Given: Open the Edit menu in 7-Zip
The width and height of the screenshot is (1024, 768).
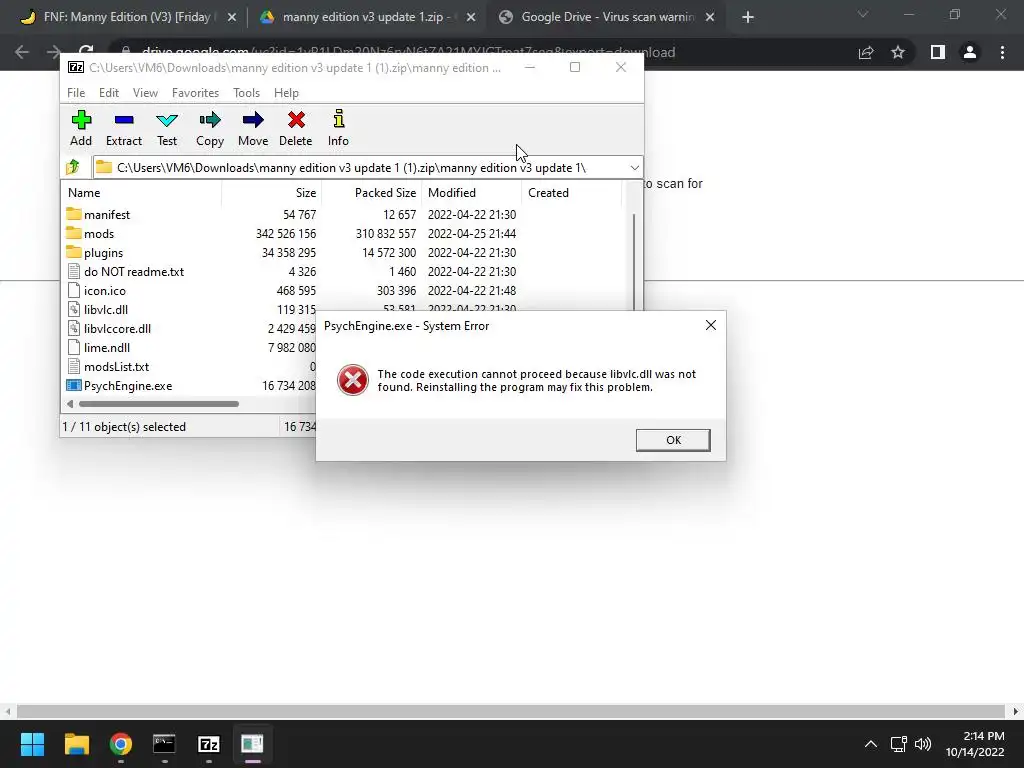Looking at the screenshot, I should pos(109,93).
